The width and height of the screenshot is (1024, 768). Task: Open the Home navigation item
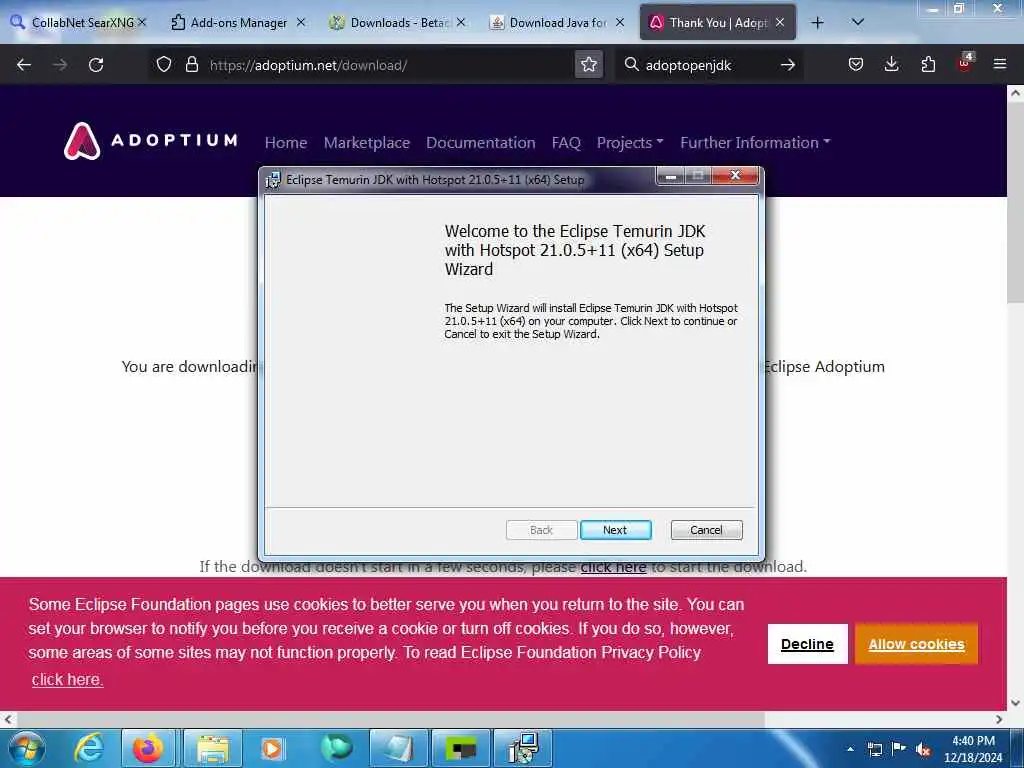(x=286, y=142)
